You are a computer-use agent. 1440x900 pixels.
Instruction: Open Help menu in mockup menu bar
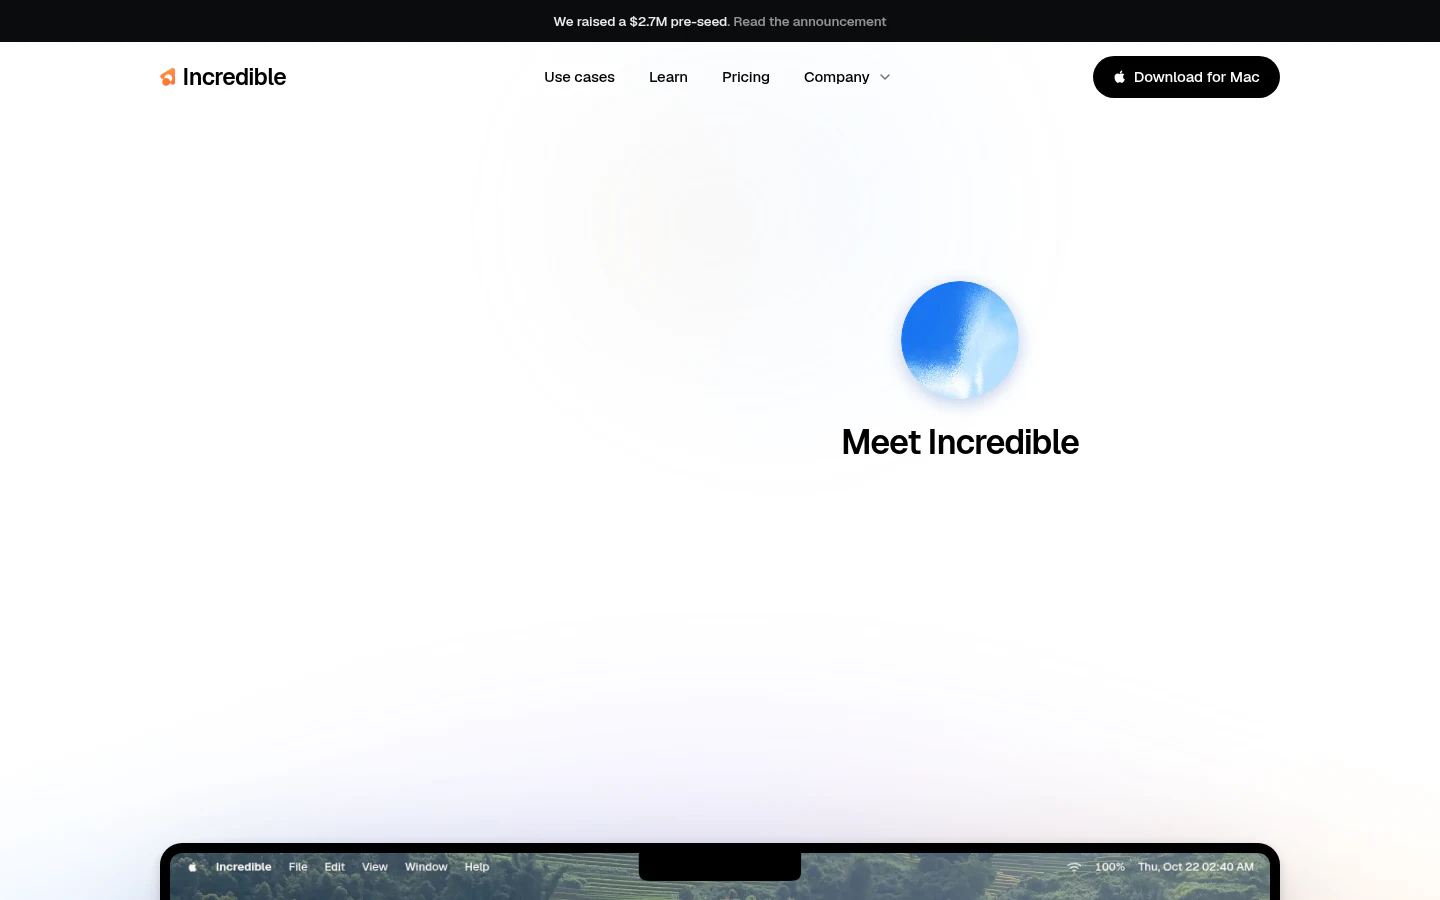(x=477, y=867)
